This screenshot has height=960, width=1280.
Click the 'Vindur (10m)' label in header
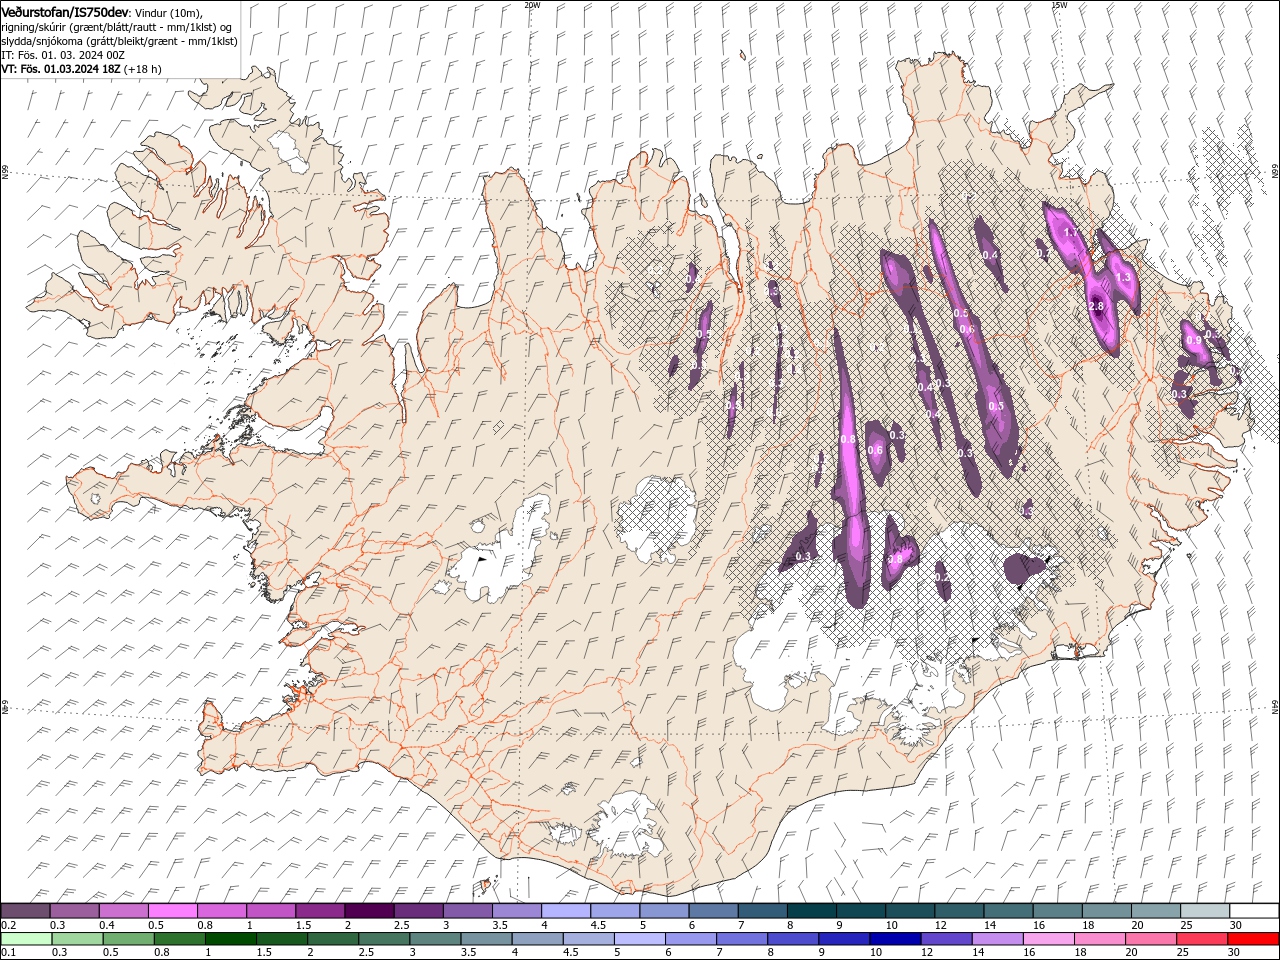(x=168, y=12)
